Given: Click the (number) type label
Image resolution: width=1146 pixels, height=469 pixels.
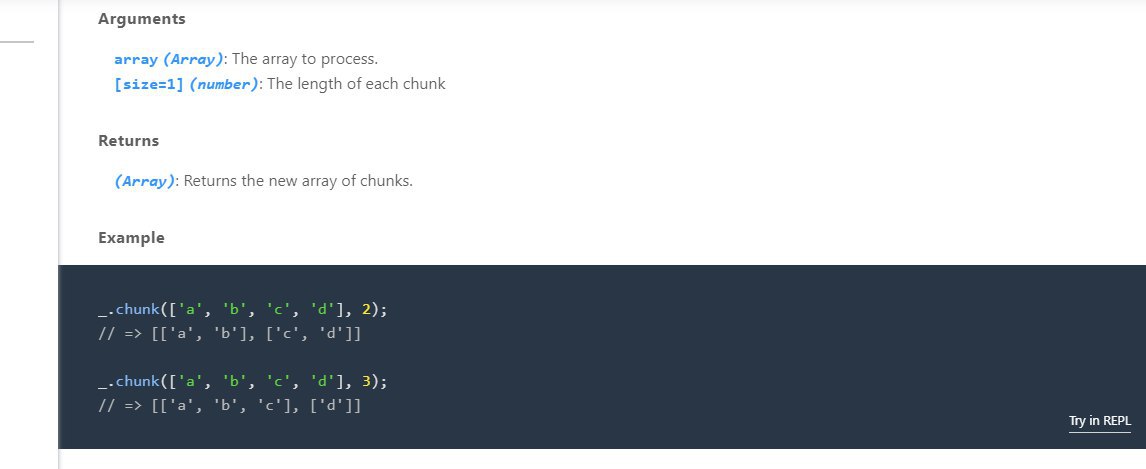Looking at the screenshot, I should [x=224, y=85].
